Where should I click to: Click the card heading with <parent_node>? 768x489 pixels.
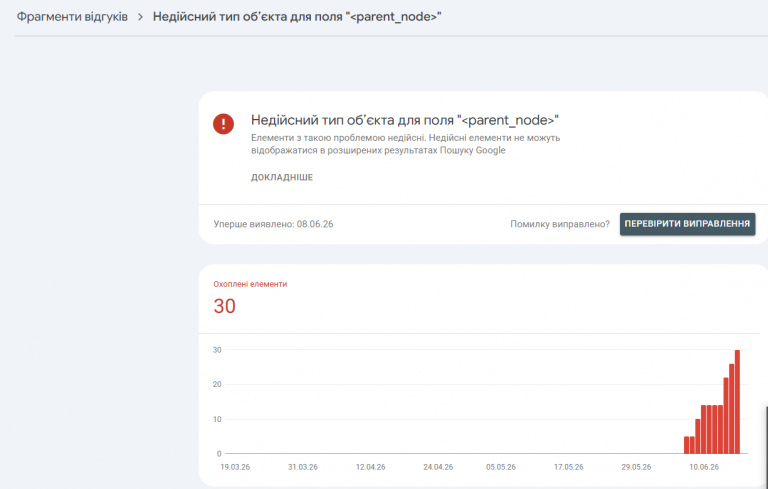(405, 120)
